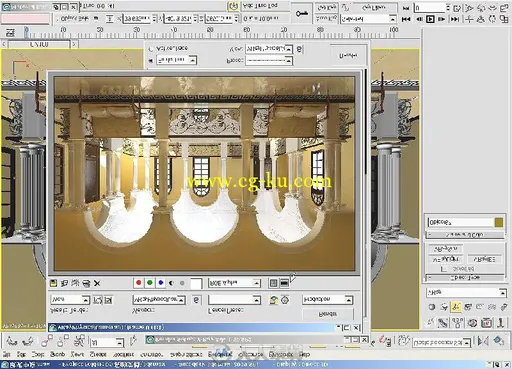
Task: Open the Views menu
Action: pyautogui.click(x=77, y=354)
